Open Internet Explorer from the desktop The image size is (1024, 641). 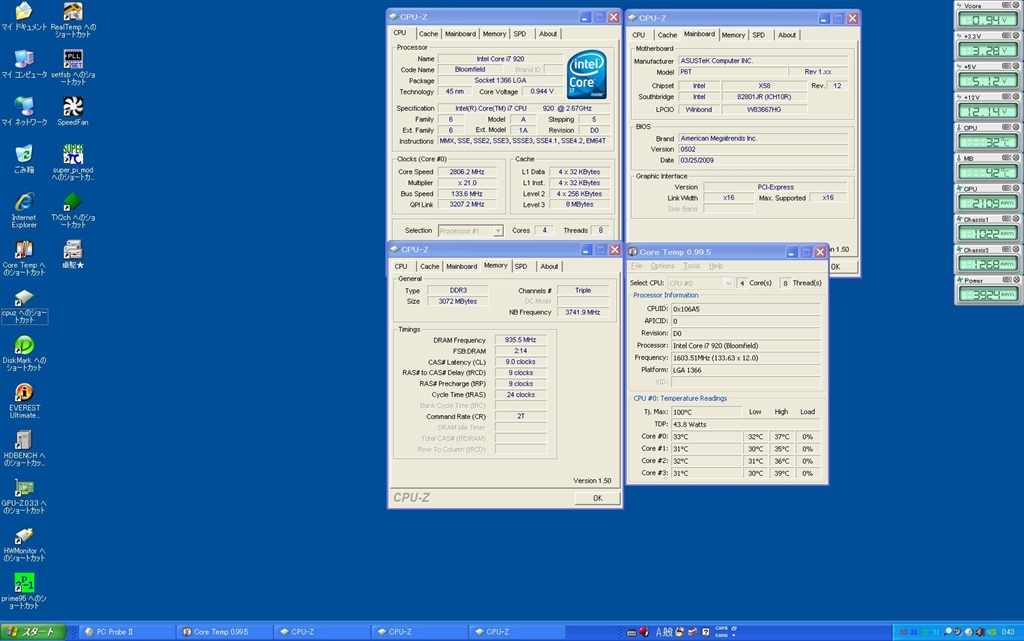[24, 210]
